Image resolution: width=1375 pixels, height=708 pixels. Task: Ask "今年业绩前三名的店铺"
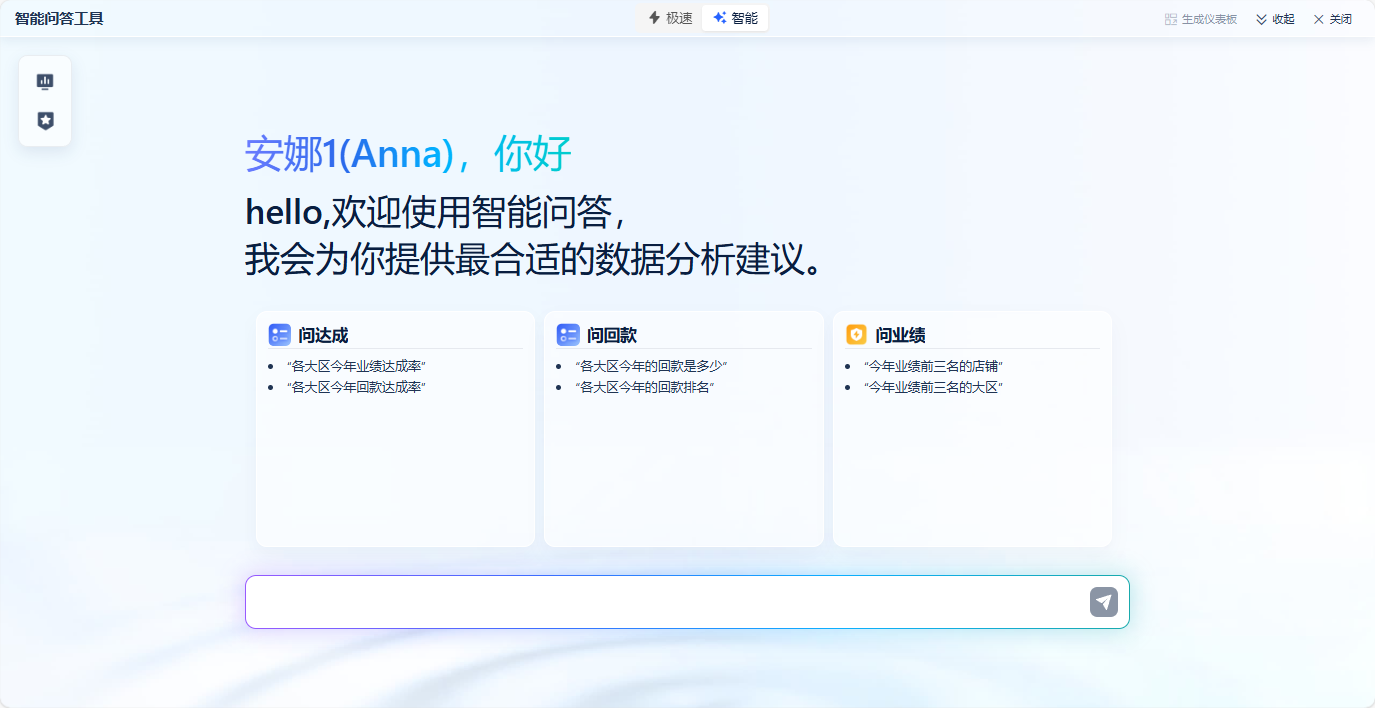coord(933,367)
